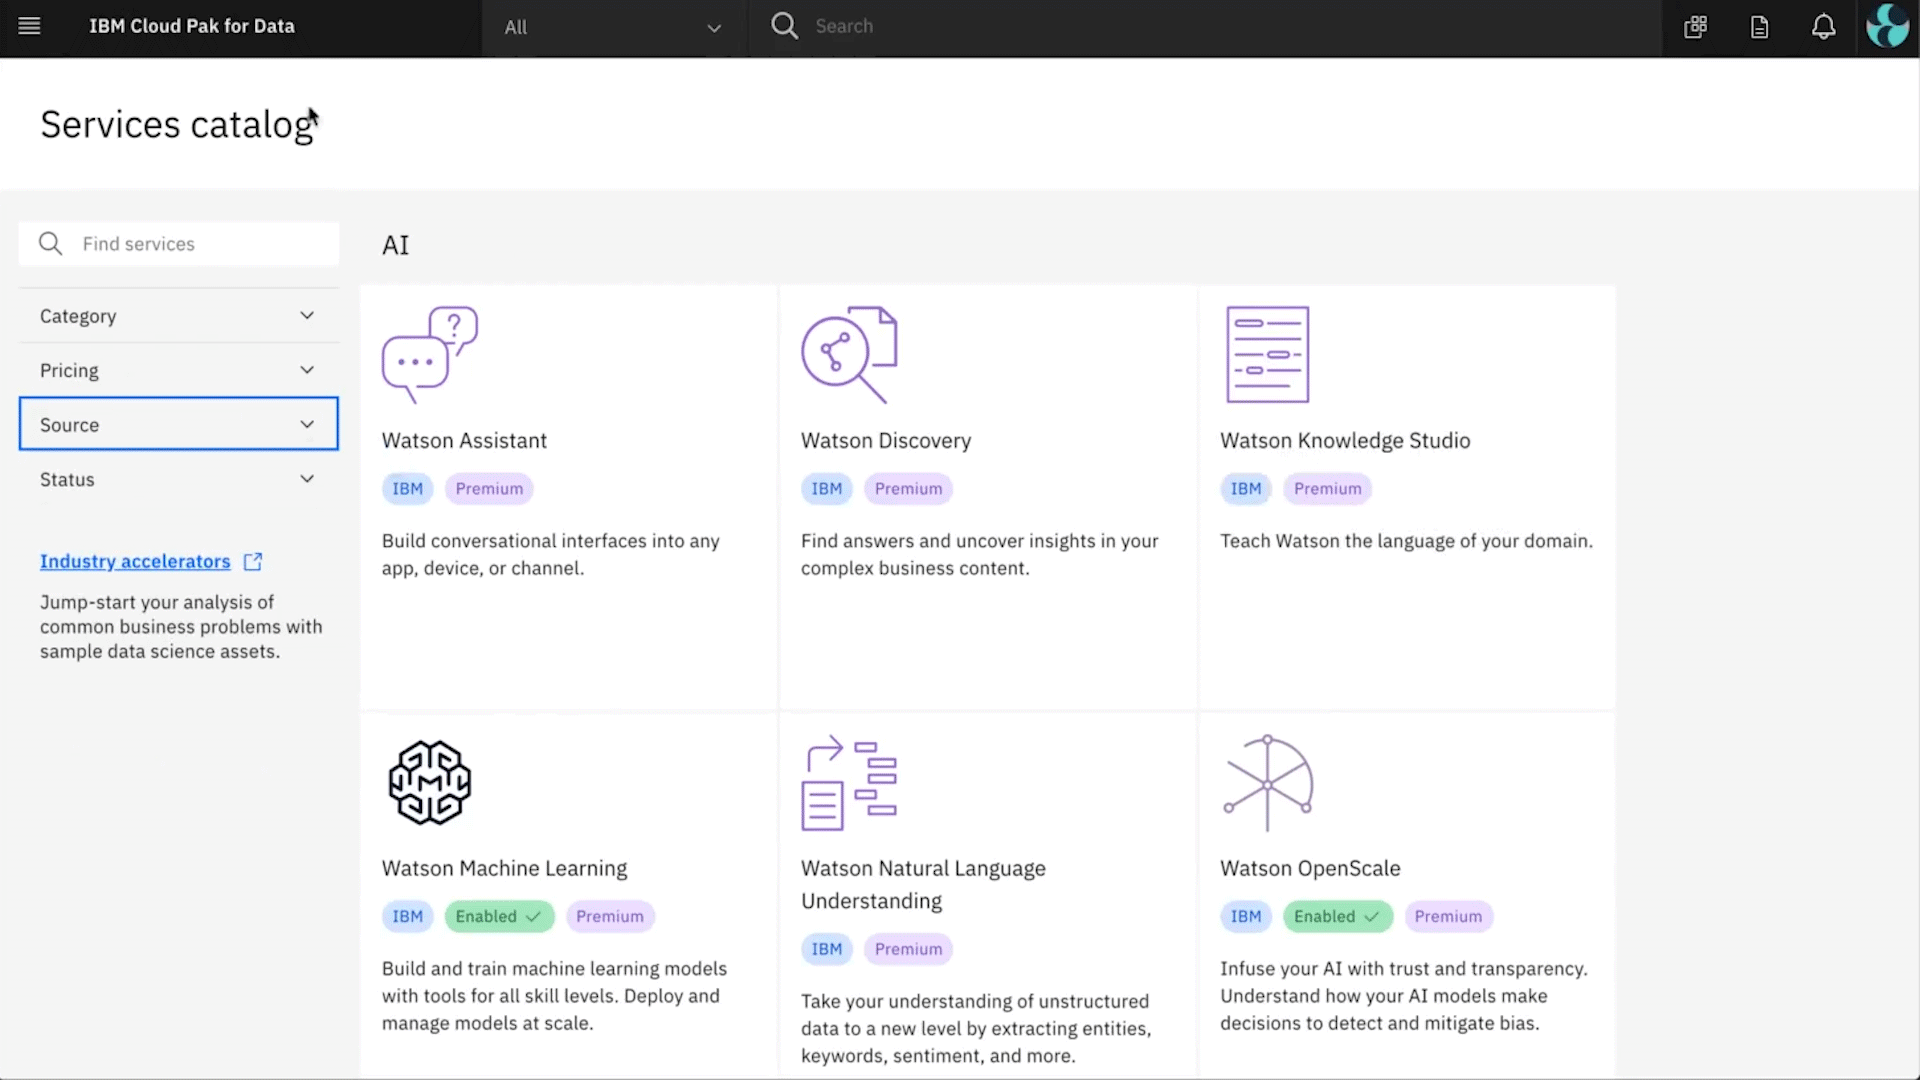Click the Premium tag on Watson Assistant
Viewport: 1920px width, 1080px height.
(489, 489)
